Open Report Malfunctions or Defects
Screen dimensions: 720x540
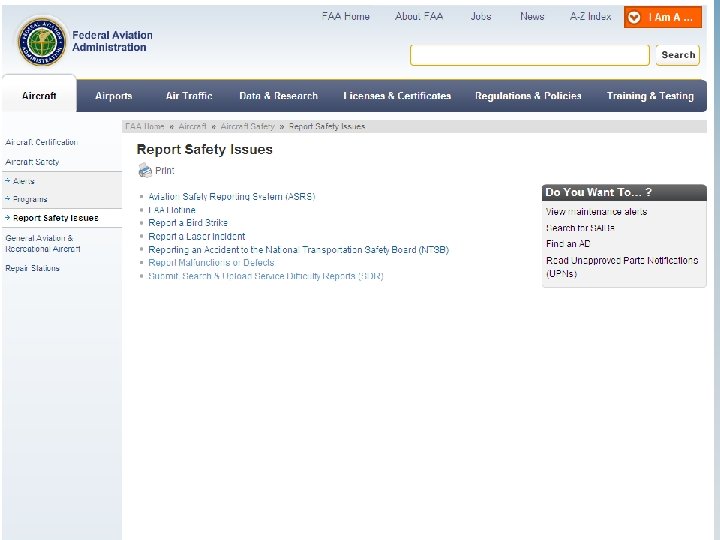[x=211, y=263]
